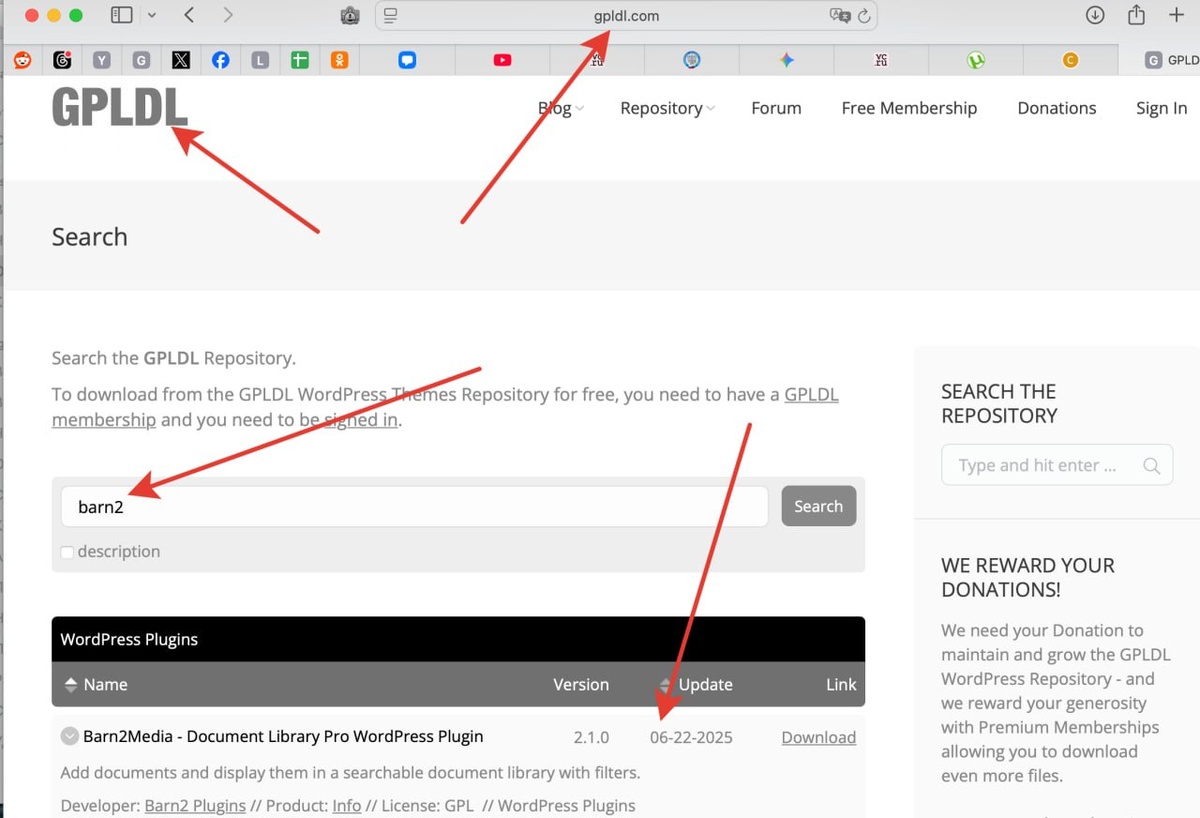Sort the table by Update column

(696, 685)
